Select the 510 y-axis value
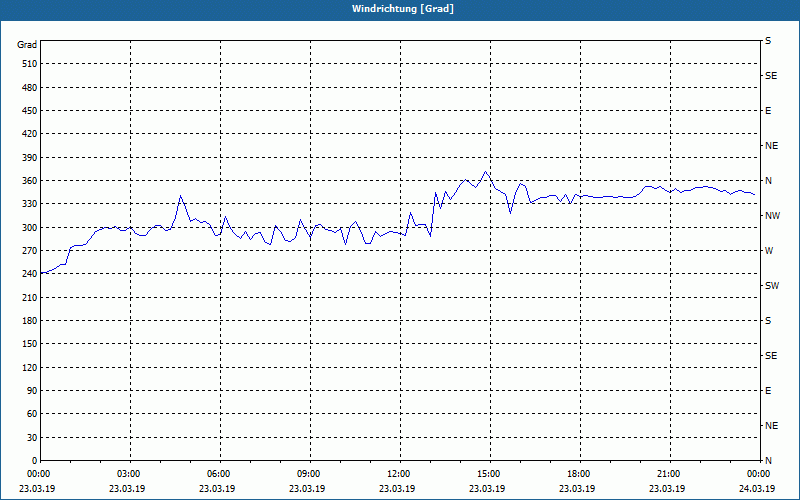This screenshot has width=800, height=500. (30, 64)
